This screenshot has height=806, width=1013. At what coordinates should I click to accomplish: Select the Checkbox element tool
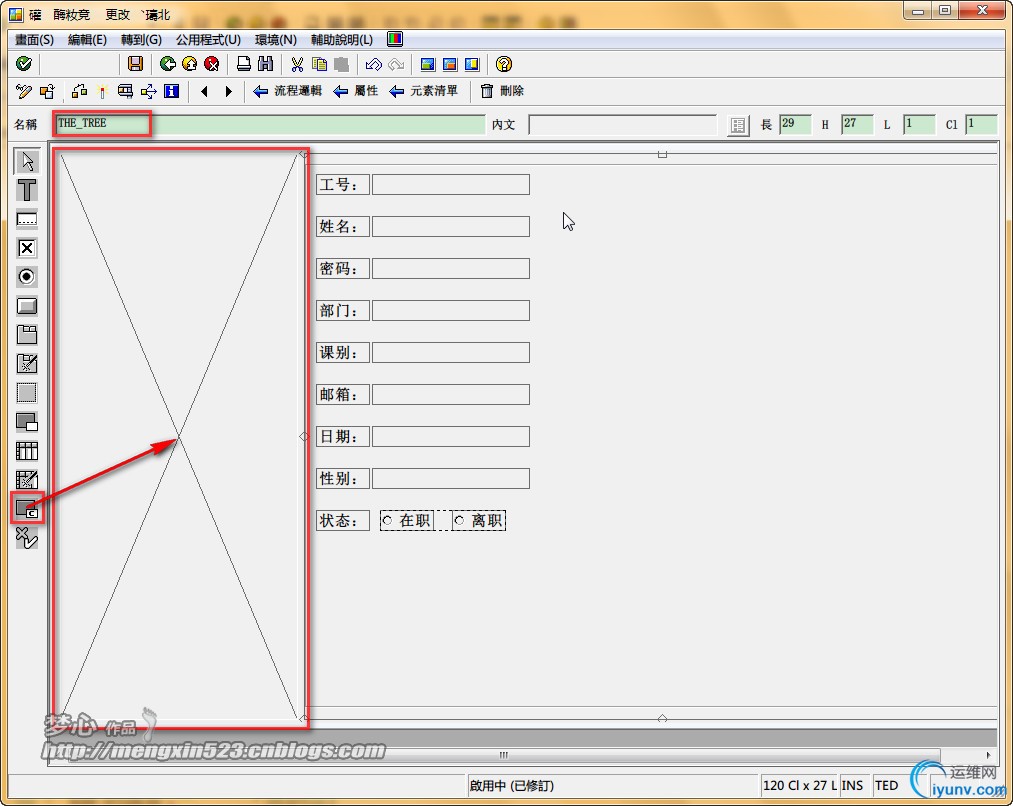[x=26, y=248]
